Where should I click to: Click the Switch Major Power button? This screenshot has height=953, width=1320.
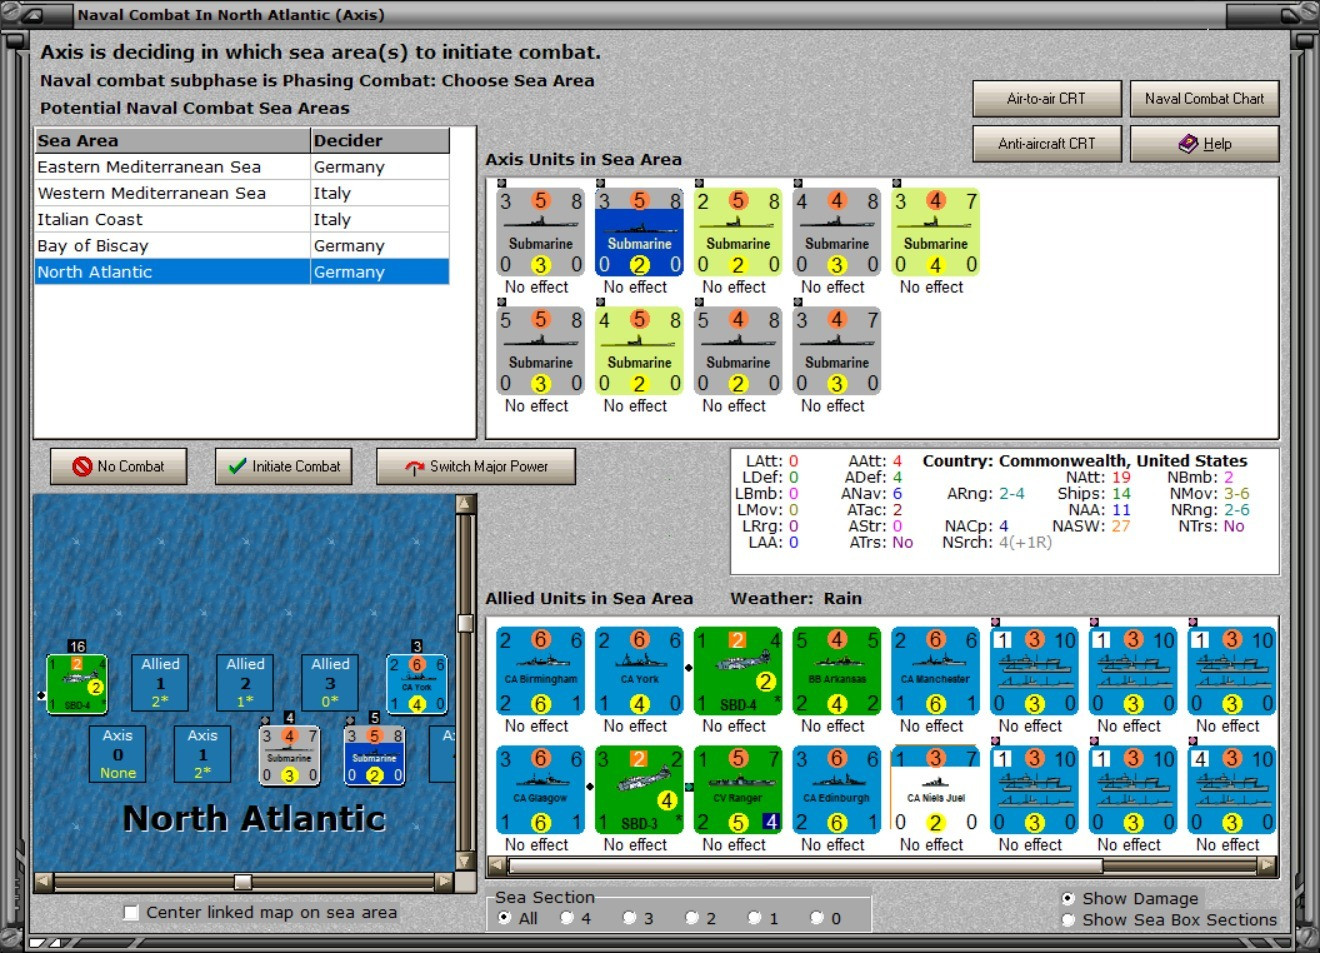click(x=476, y=466)
